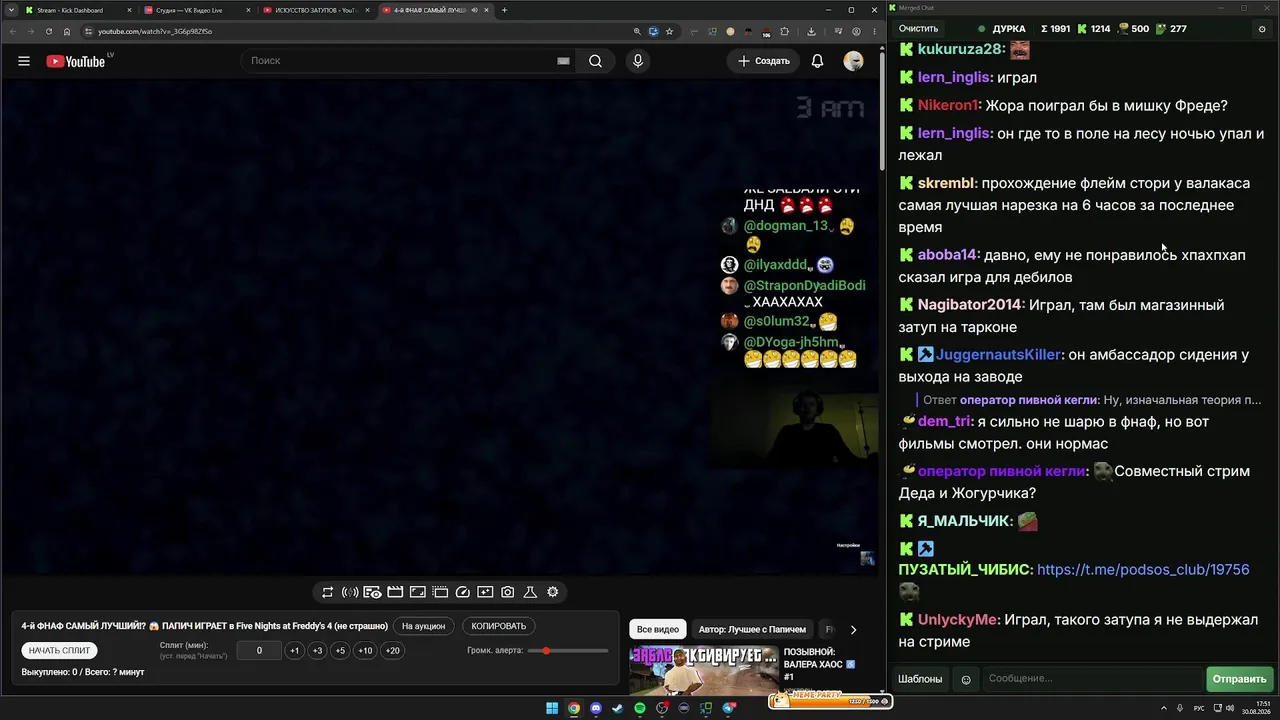Reload the browser page
The height and width of the screenshot is (720, 1280).
pyautogui.click(x=49, y=31)
